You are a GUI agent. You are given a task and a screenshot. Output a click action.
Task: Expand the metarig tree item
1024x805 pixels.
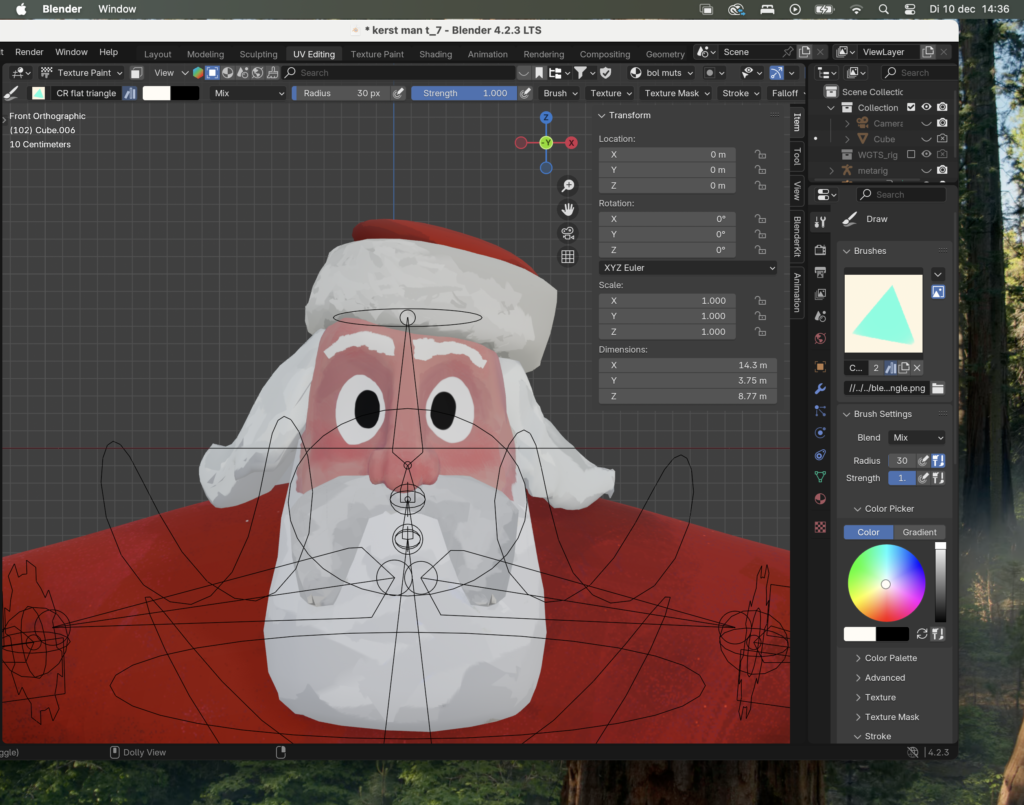[831, 170]
